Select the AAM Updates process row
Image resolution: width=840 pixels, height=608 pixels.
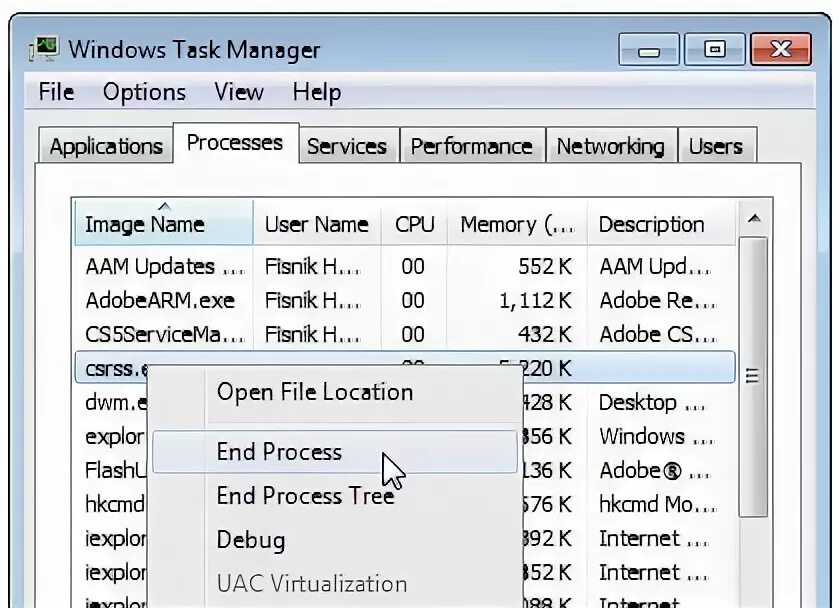point(404,266)
